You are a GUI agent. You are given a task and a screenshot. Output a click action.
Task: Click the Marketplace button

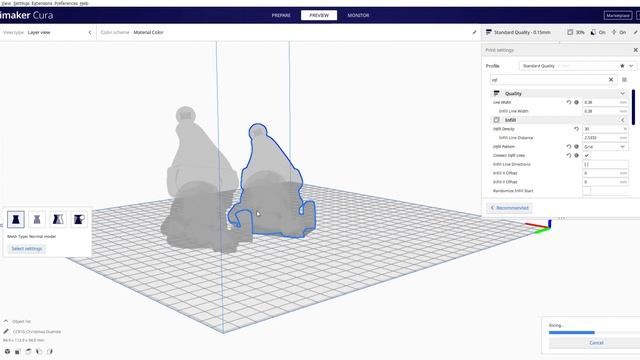618,16
